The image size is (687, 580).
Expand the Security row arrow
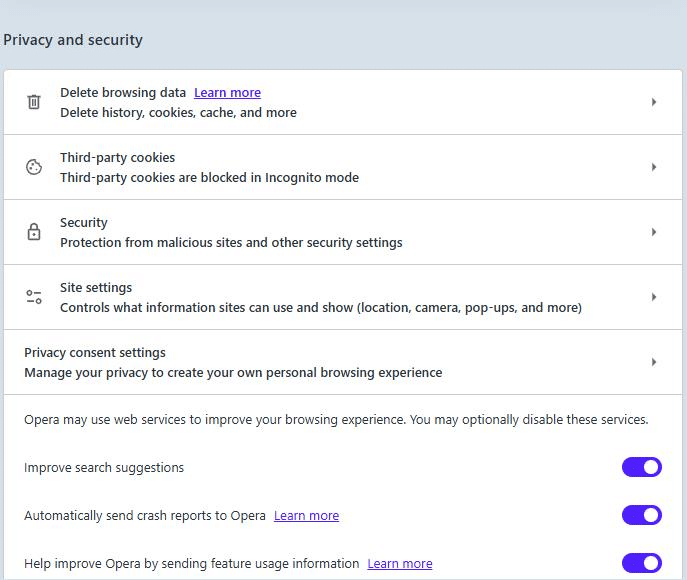[654, 232]
